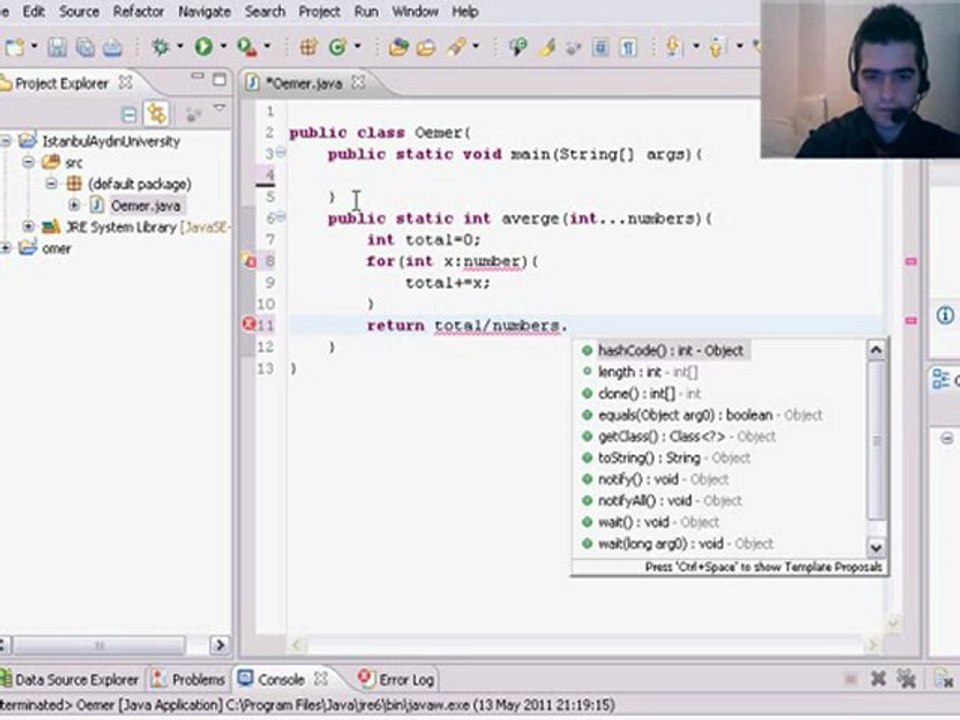Collapse the IstanbulAydinUniversity project
Viewport: 960px width, 720px height.
pos(6,141)
